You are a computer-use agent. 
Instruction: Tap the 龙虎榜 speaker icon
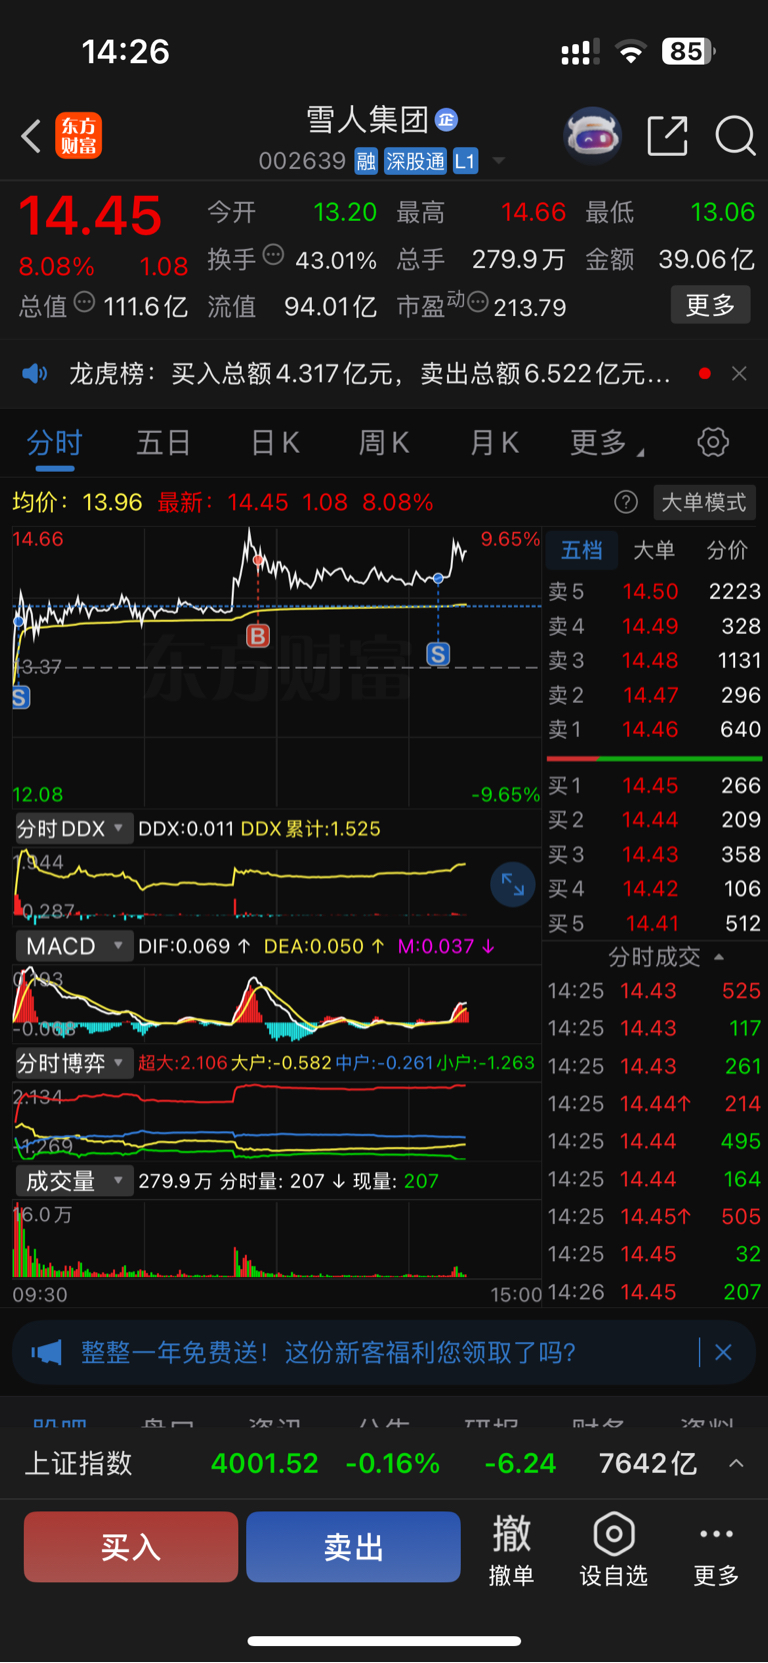coord(35,374)
